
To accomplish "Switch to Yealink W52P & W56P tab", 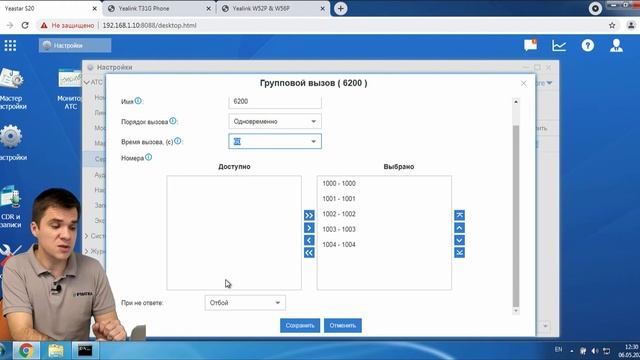I will (271, 8).
